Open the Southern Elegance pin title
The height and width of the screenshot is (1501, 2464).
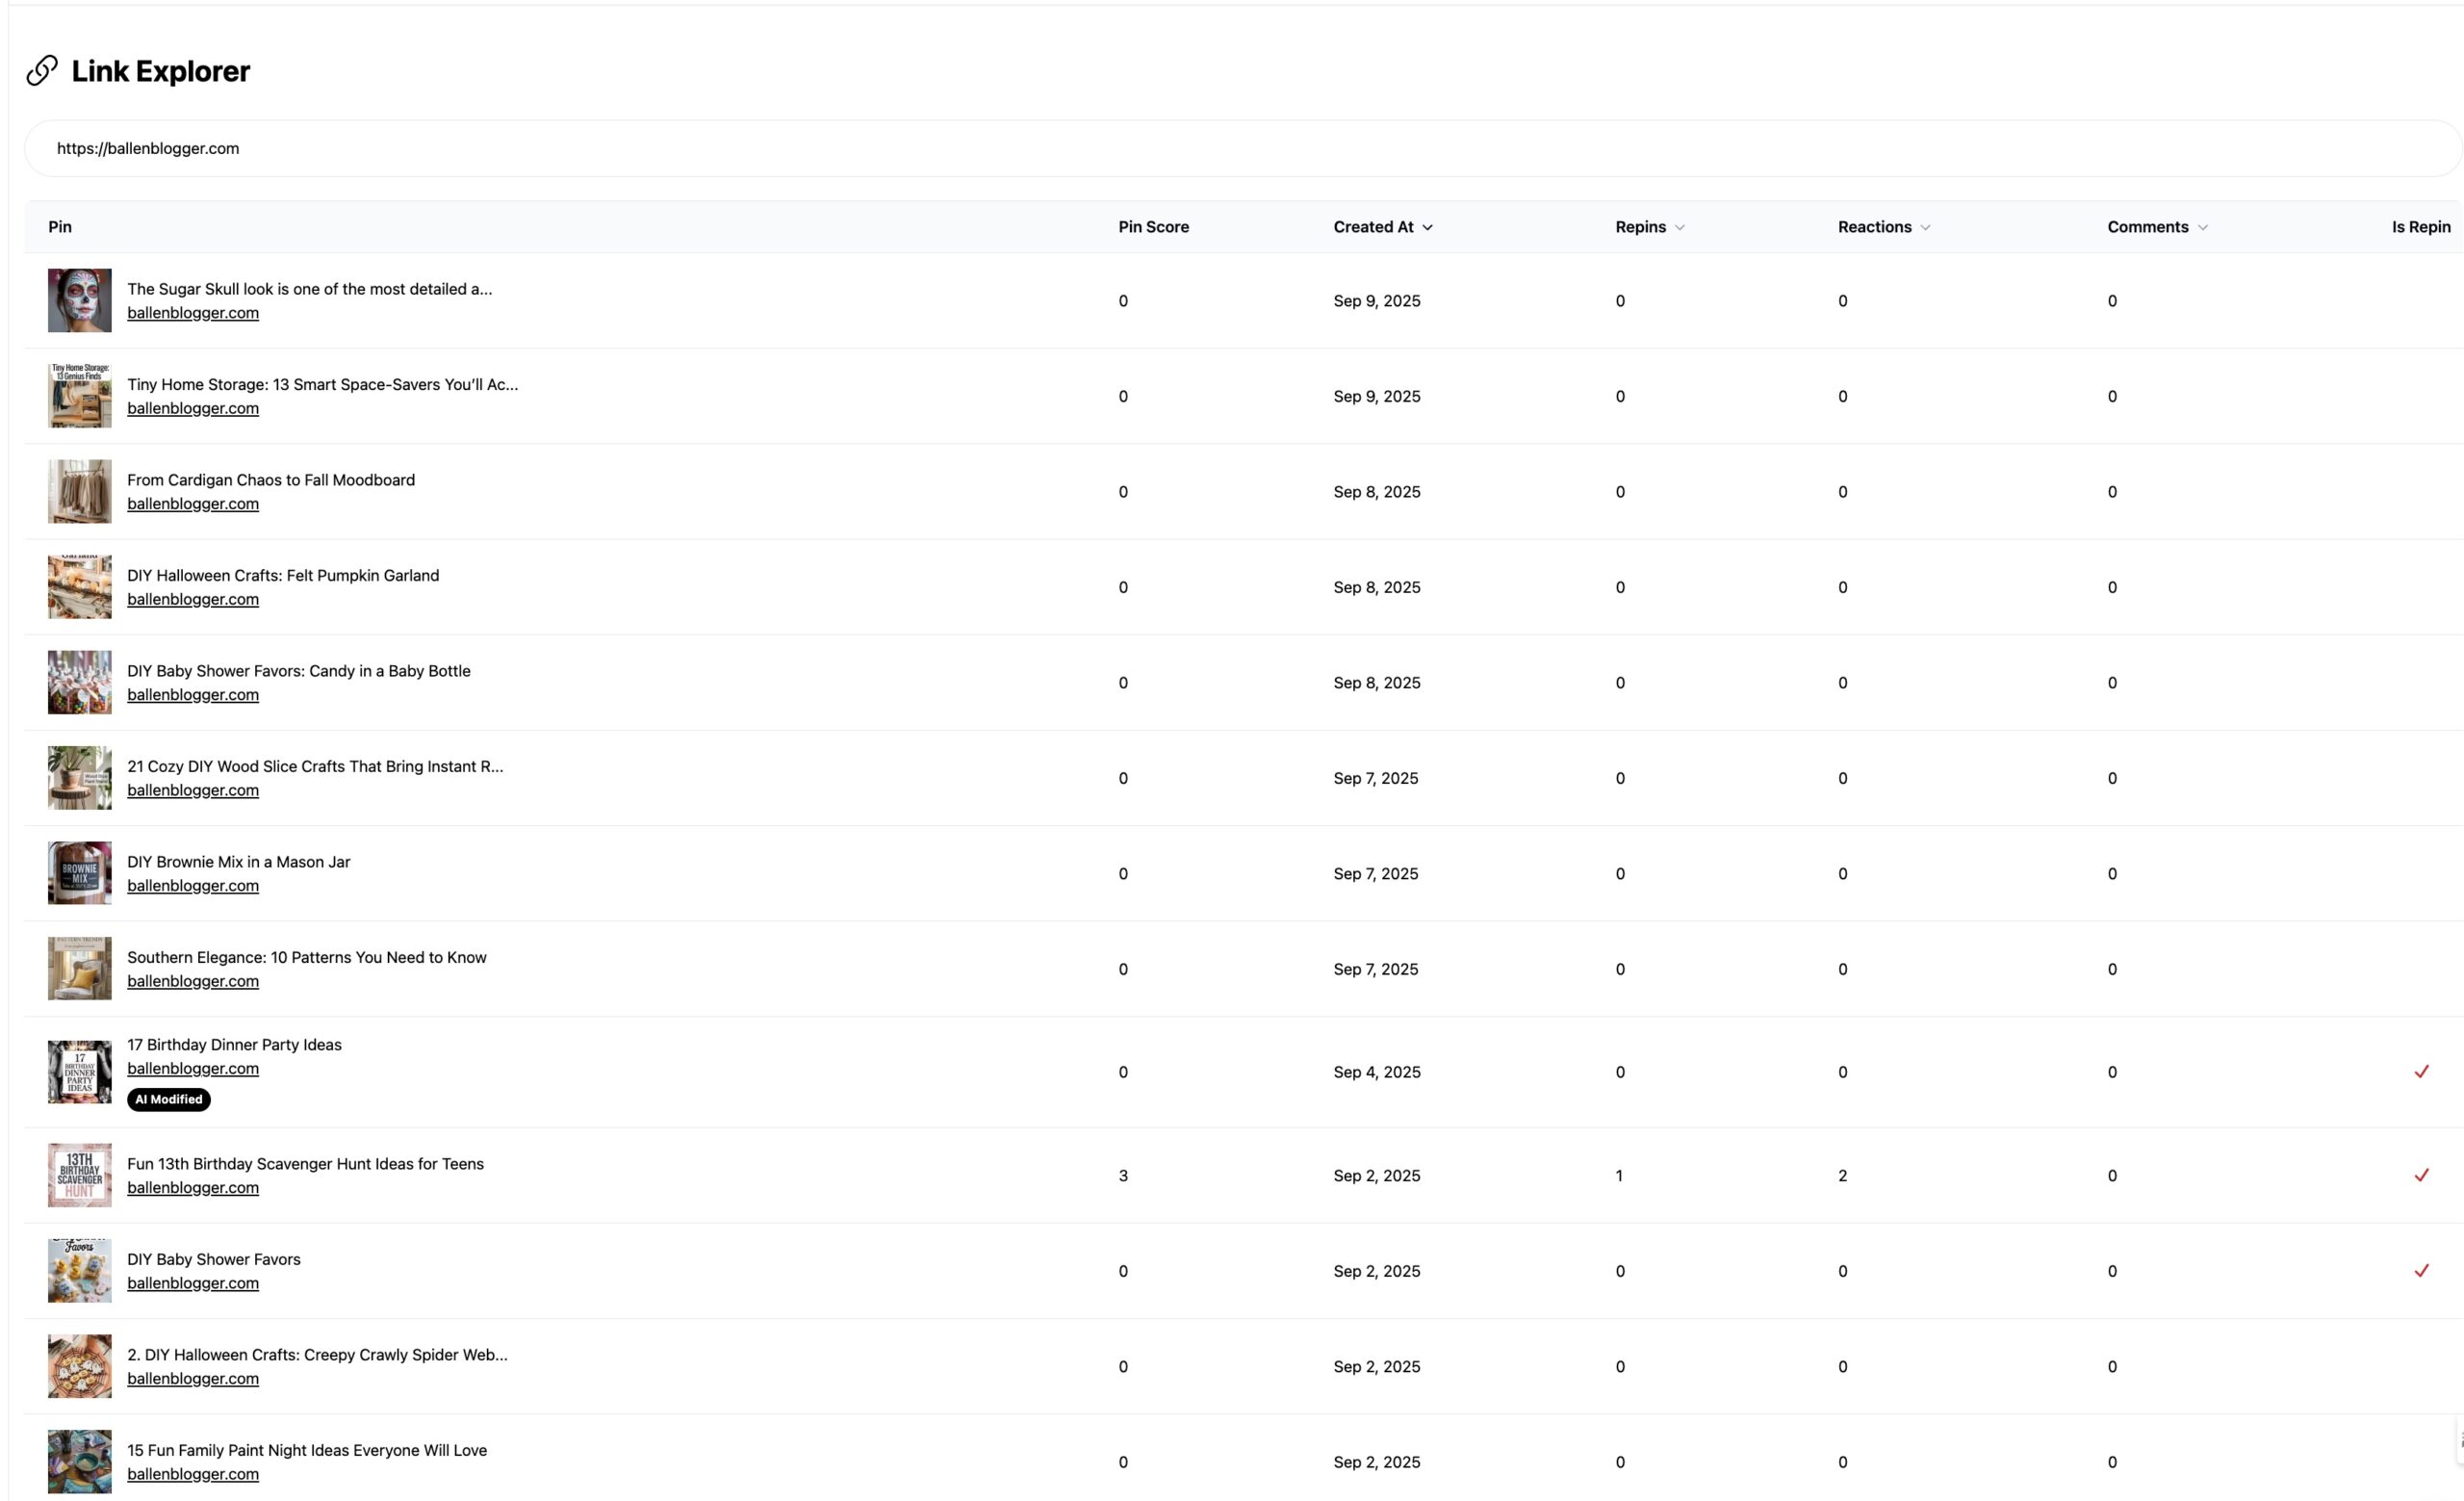306,957
